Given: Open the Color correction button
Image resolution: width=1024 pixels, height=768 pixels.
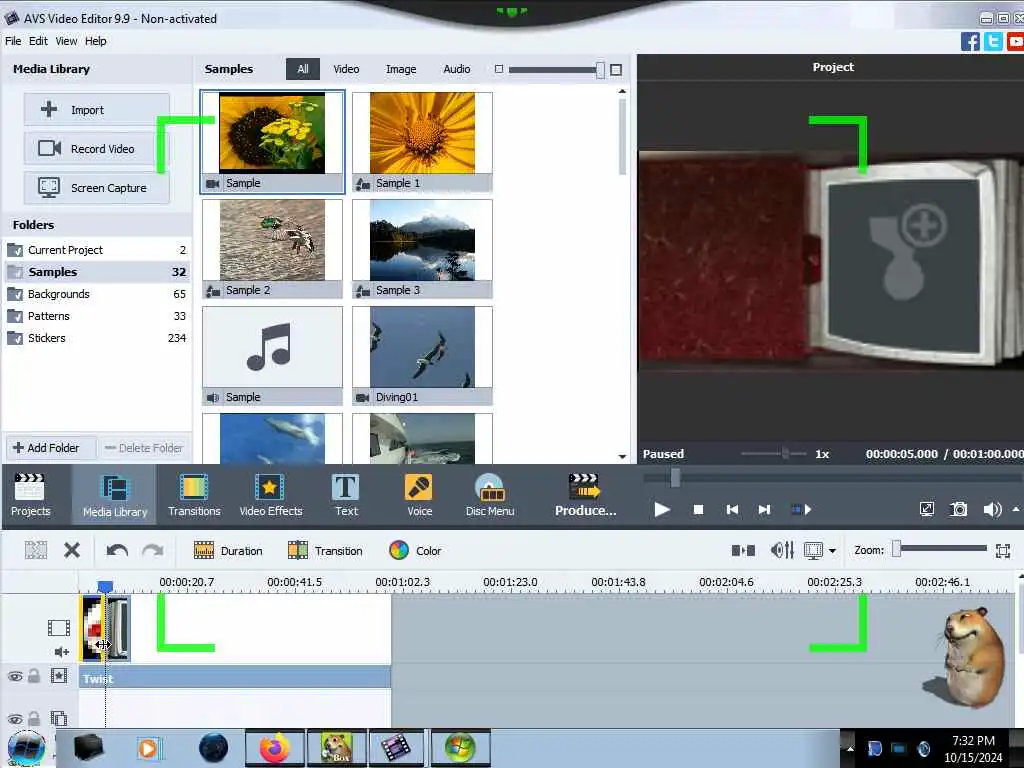Looking at the screenshot, I should point(415,551).
